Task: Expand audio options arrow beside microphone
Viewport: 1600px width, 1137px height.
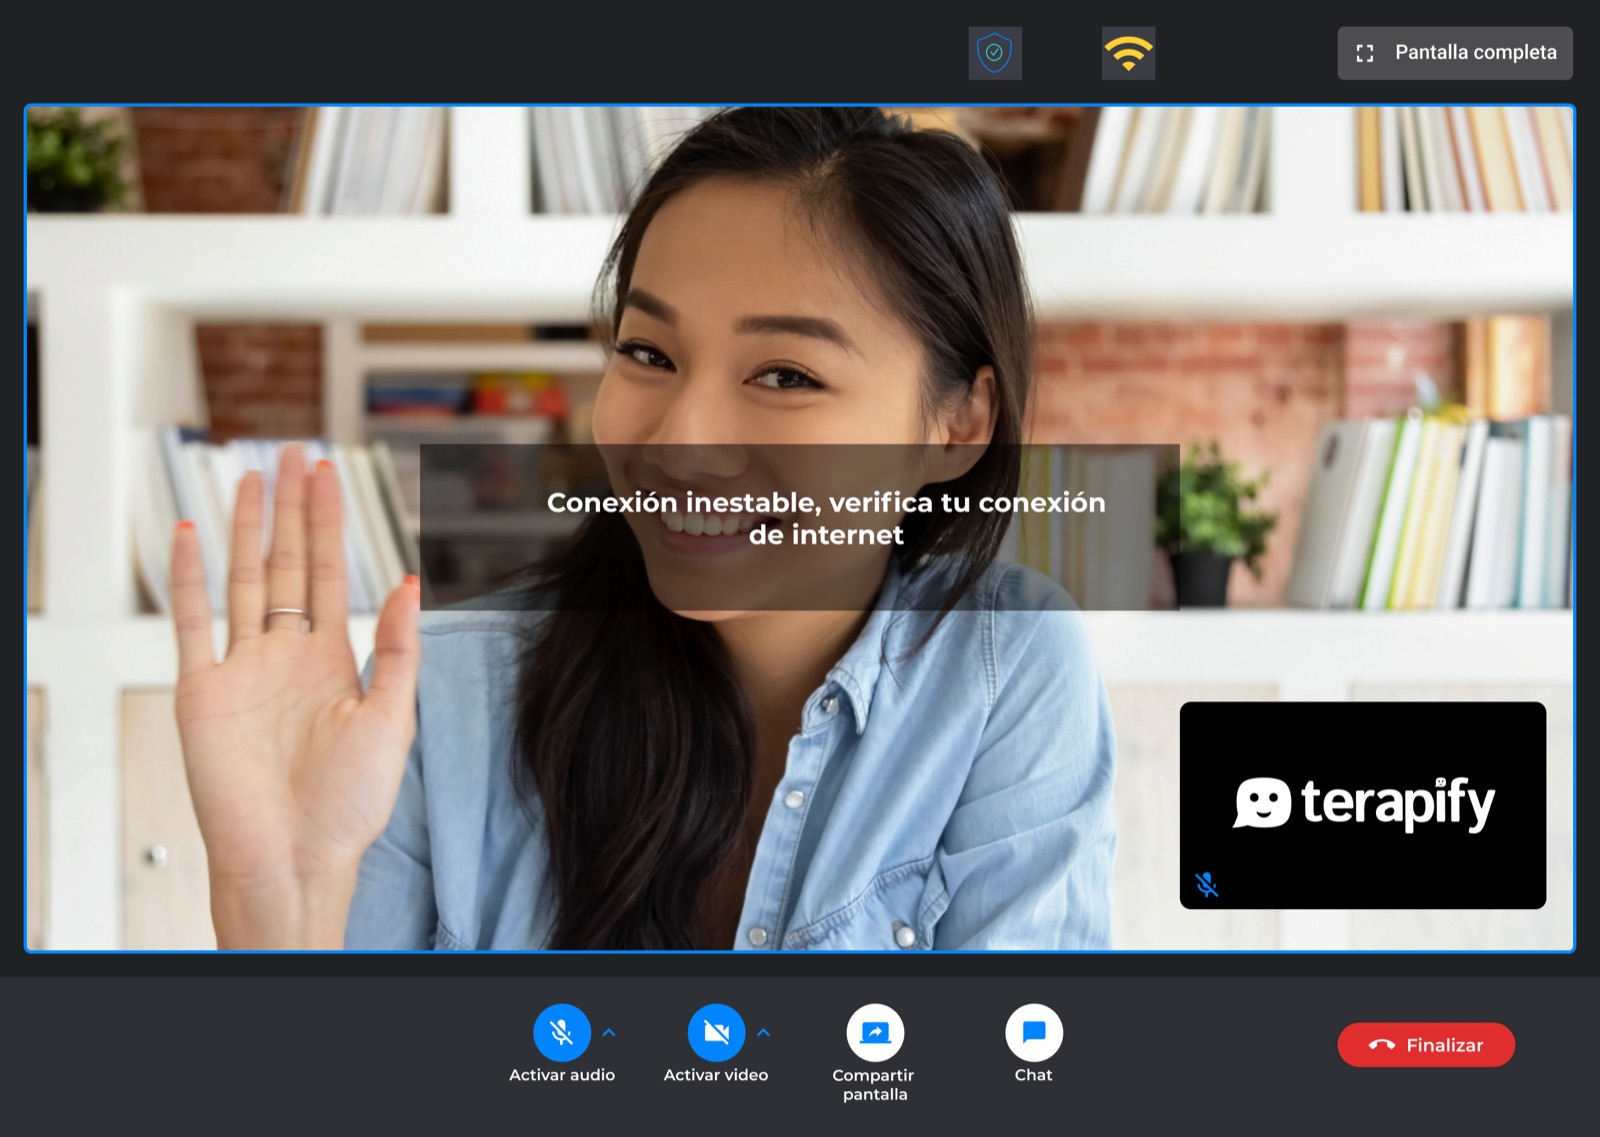Action: click(x=609, y=1033)
